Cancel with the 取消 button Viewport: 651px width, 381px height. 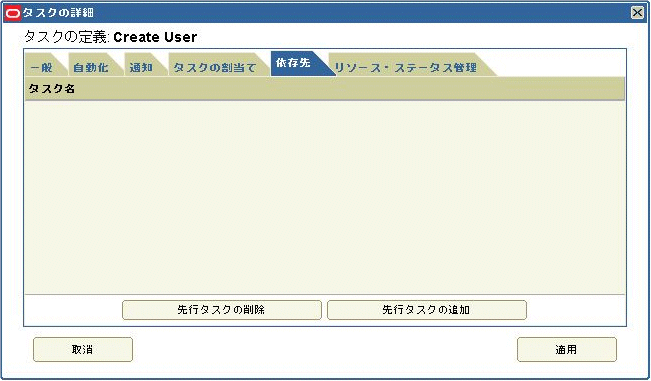tap(83, 349)
